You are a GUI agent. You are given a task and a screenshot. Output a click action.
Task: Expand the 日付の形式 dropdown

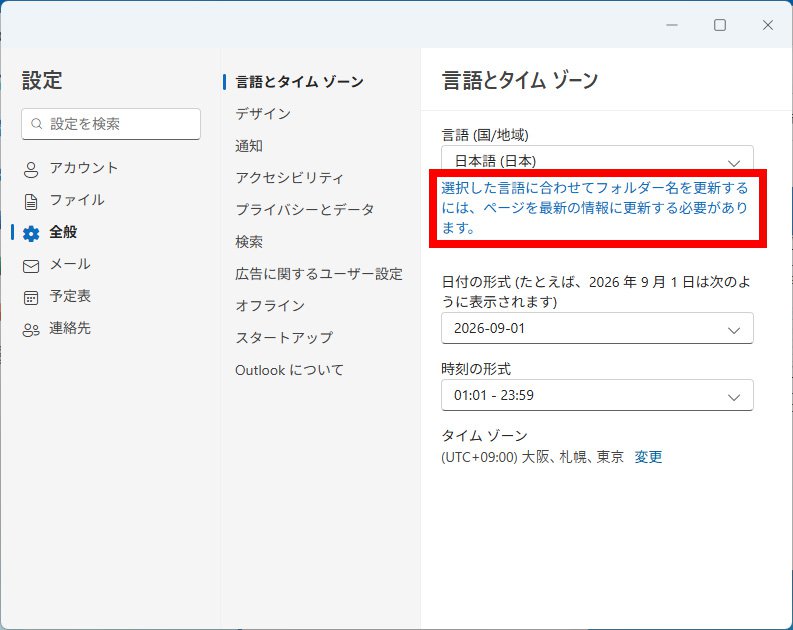tap(596, 328)
